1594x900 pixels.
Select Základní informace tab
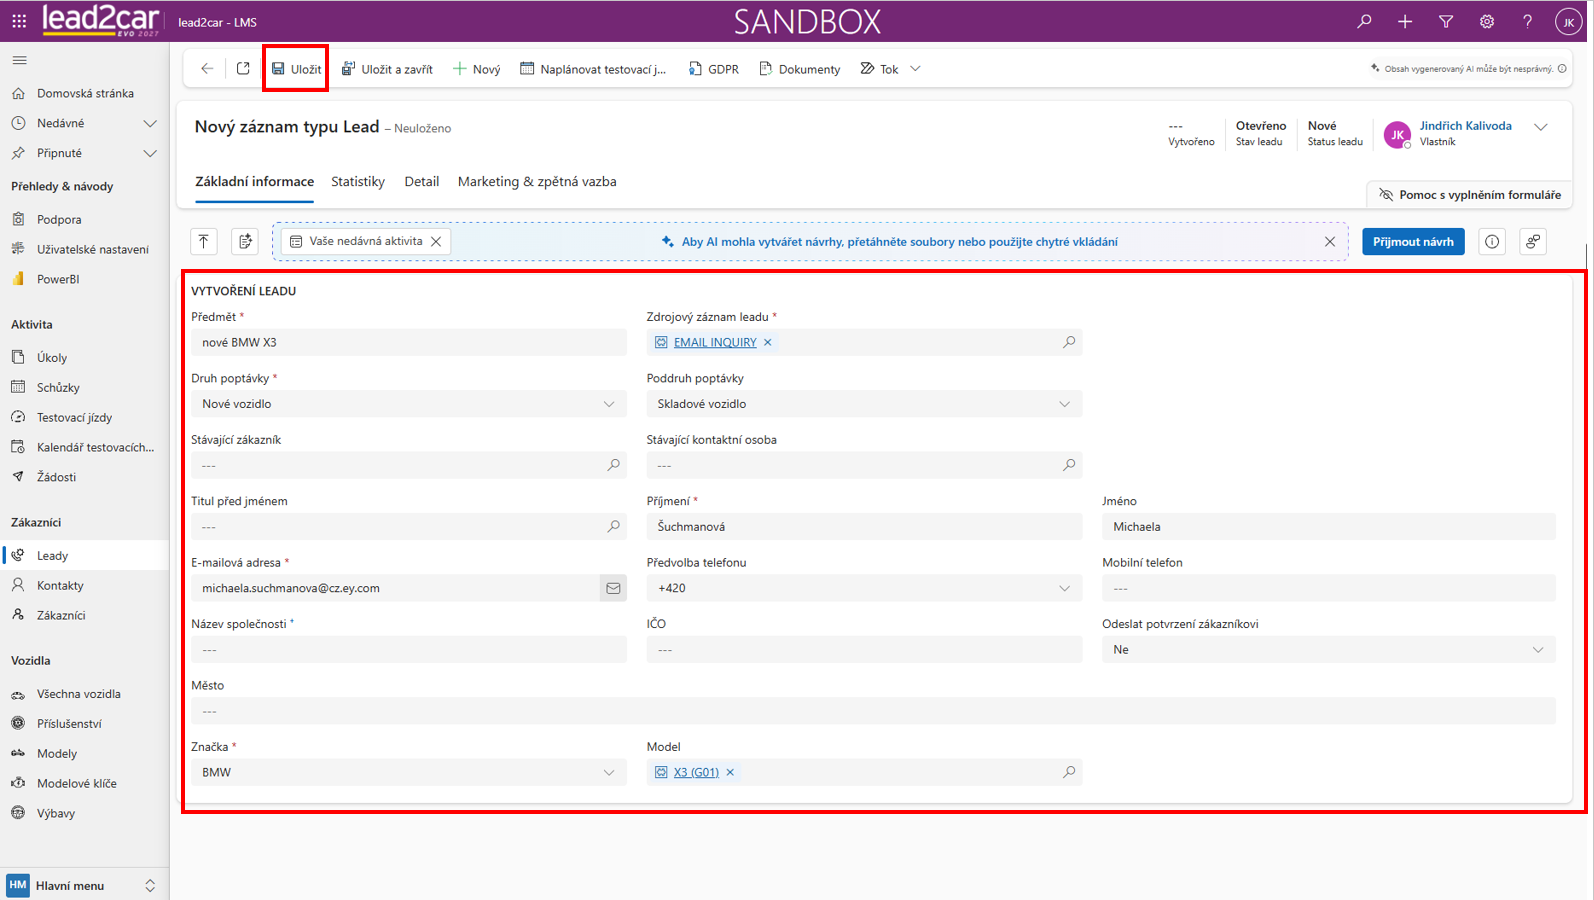point(254,181)
